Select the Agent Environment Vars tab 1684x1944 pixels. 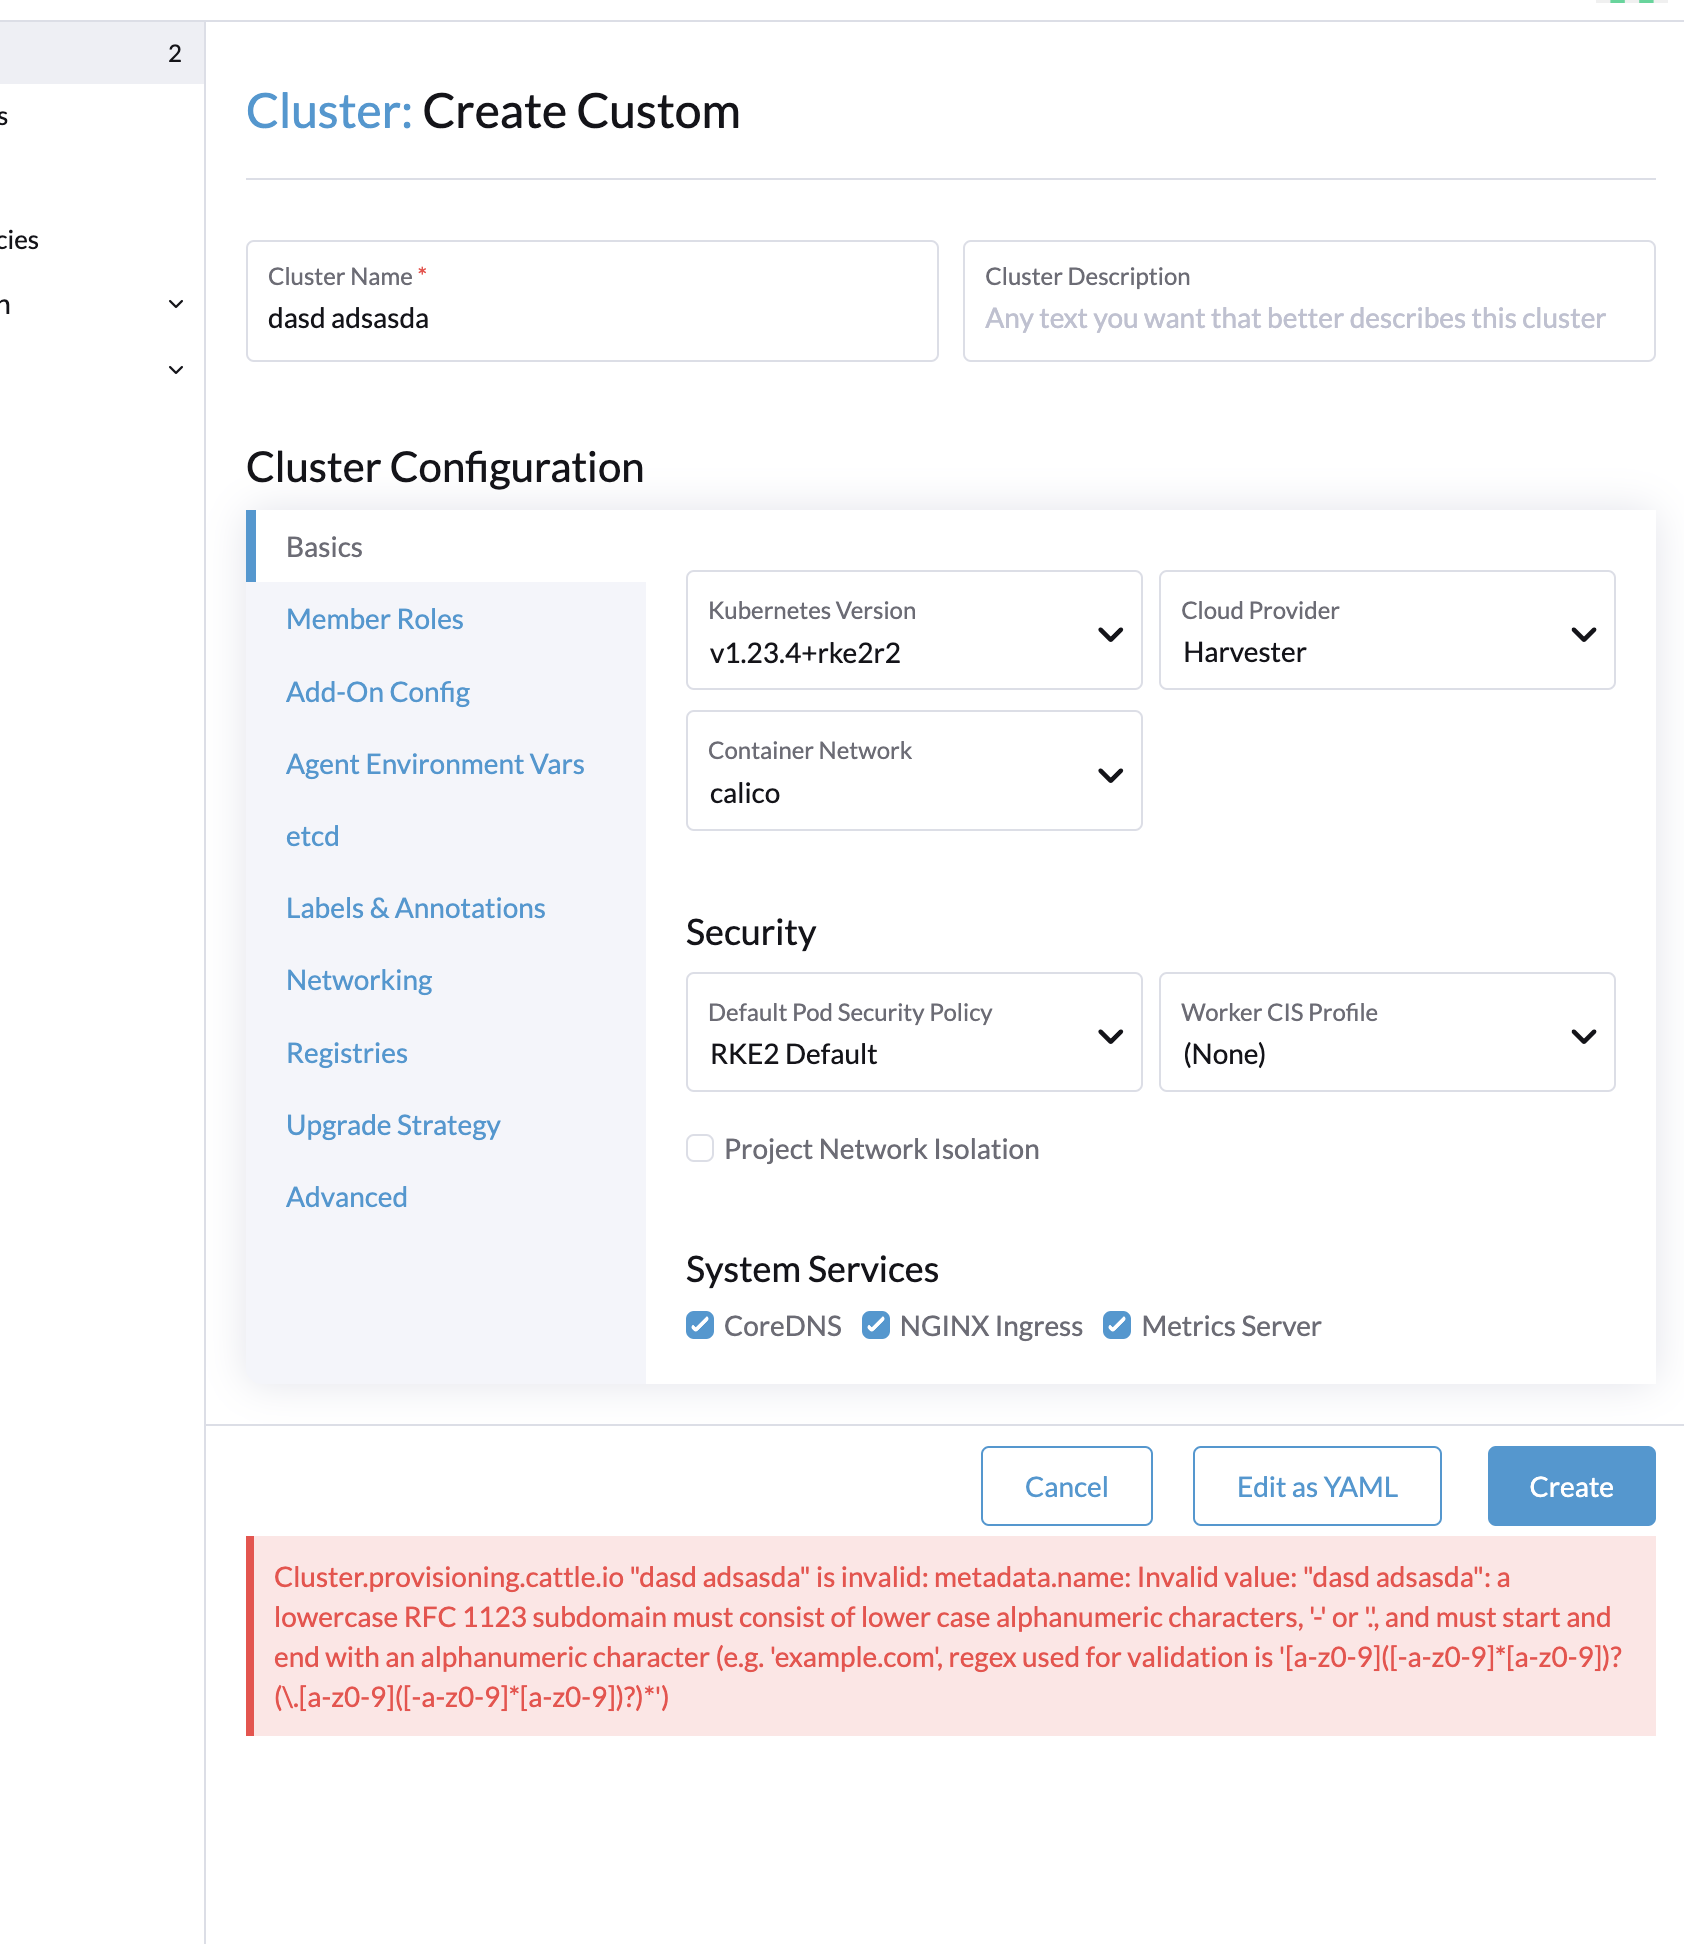pyautogui.click(x=435, y=763)
